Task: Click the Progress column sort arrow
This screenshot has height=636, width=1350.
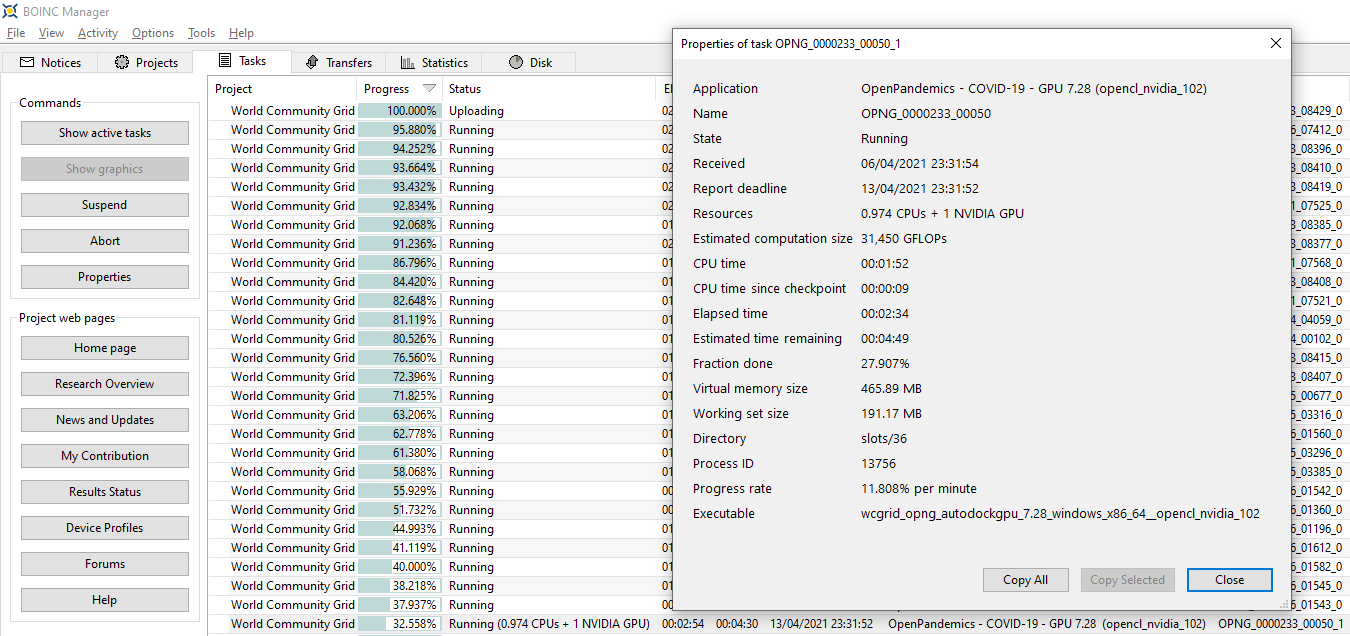Action: (x=429, y=89)
